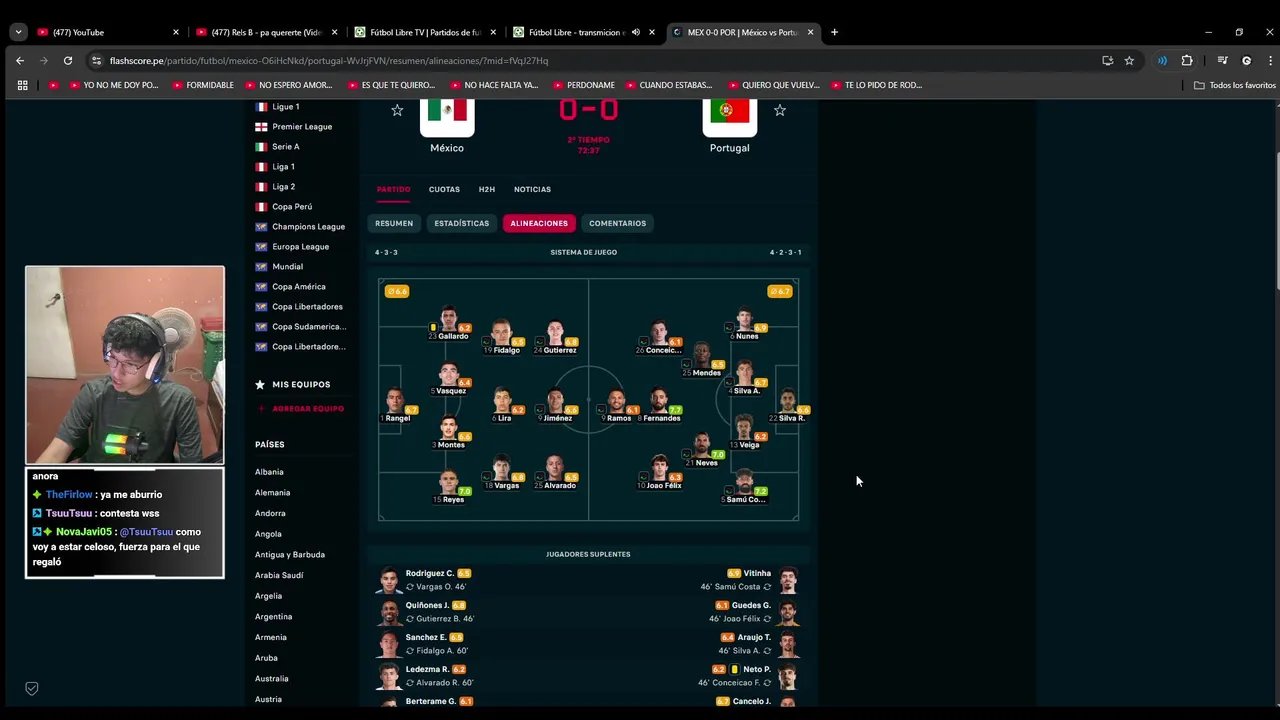Click AGREGAR EQUIPO link

(x=301, y=408)
